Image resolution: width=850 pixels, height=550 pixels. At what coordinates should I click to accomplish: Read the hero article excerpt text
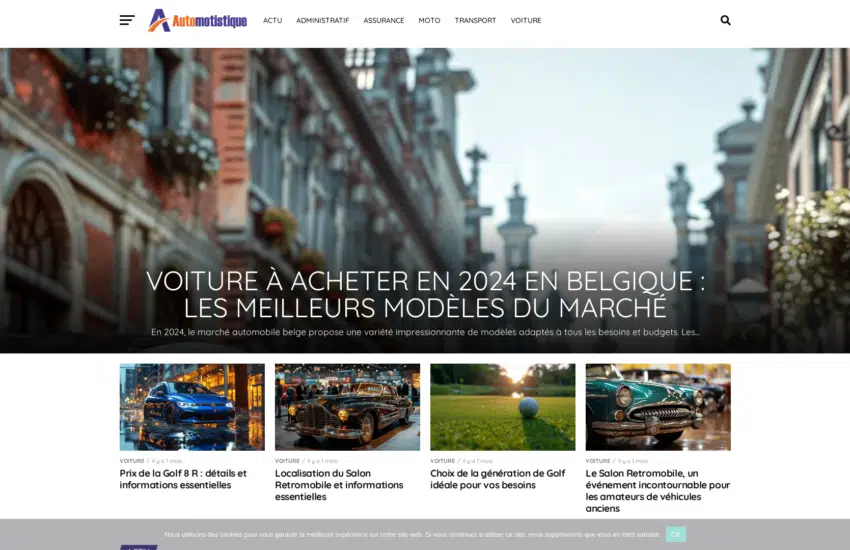click(x=425, y=332)
